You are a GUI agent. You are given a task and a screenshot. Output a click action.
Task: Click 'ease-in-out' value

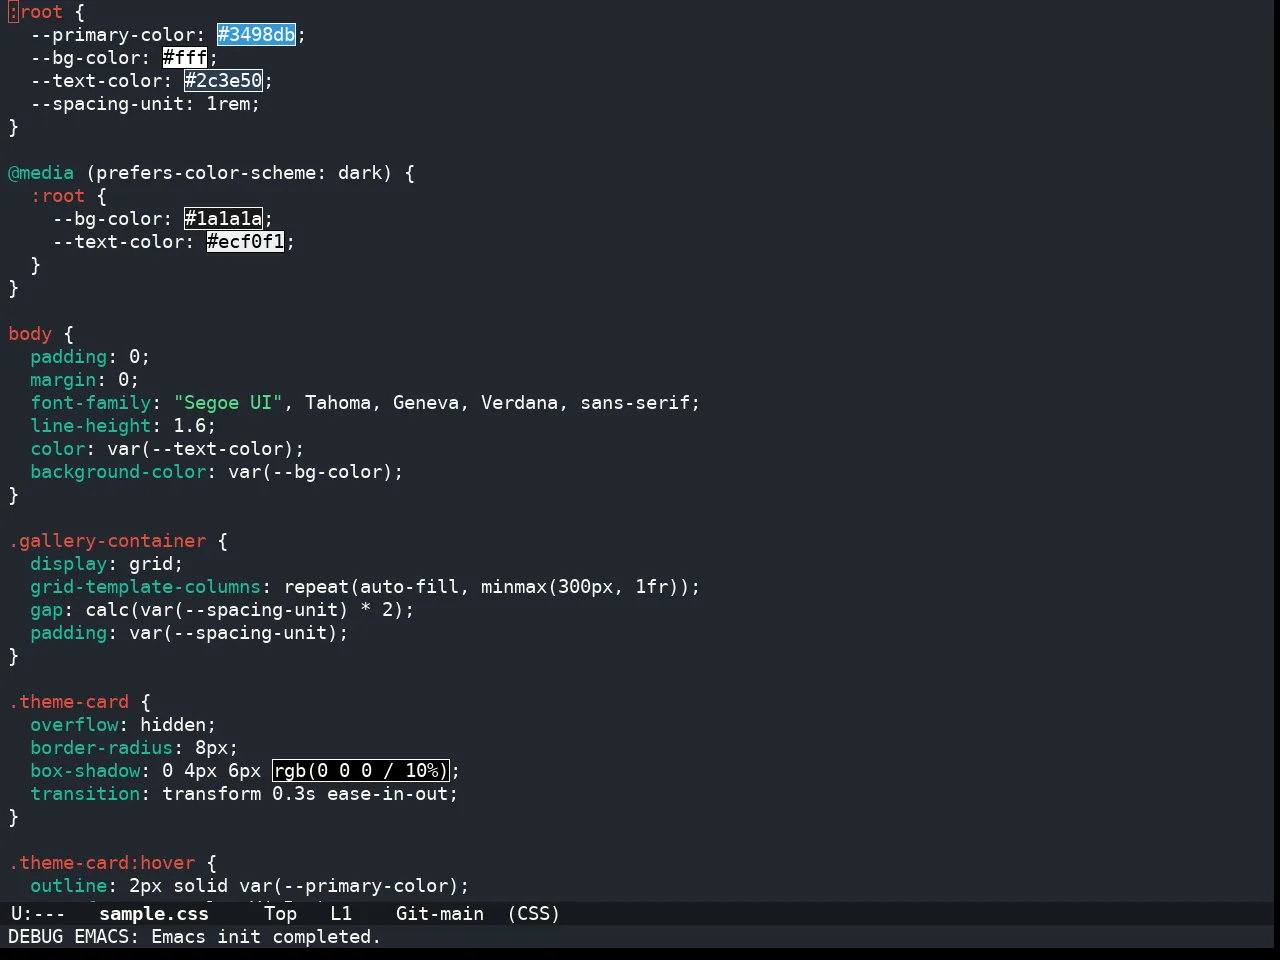coord(388,794)
